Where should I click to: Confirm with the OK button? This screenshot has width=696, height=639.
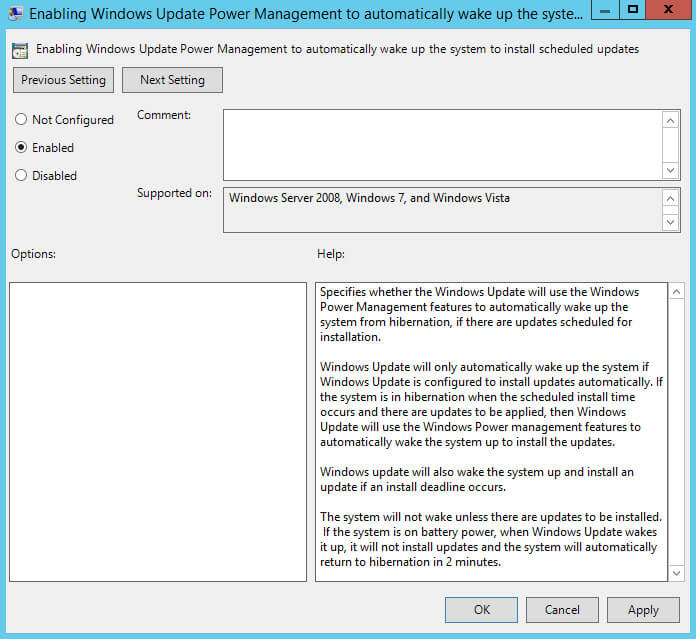[x=482, y=610]
